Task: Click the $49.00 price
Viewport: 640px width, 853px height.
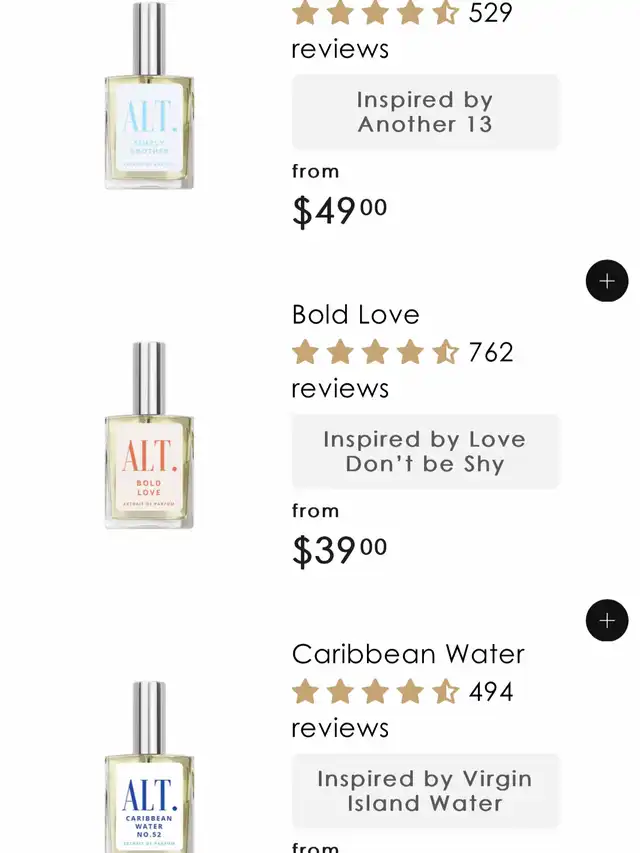Action: pyautogui.click(x=339, y=210)
